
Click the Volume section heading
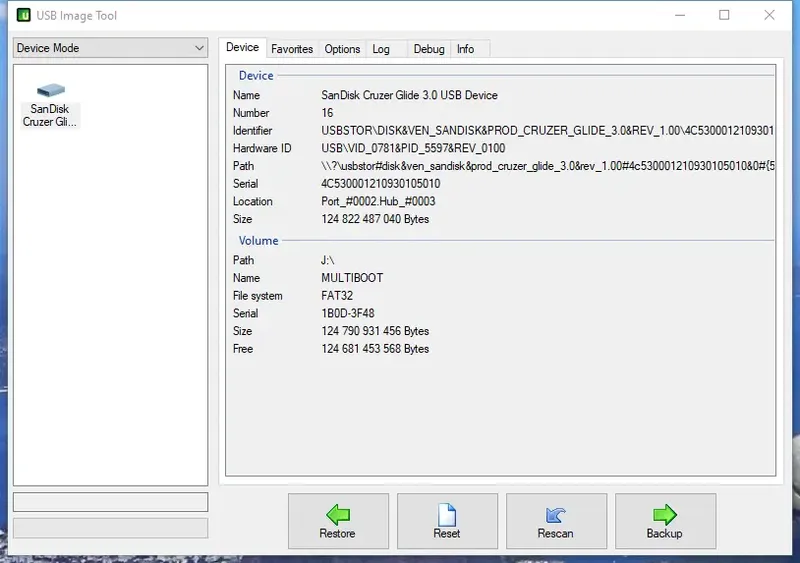[x=258, y=241]
